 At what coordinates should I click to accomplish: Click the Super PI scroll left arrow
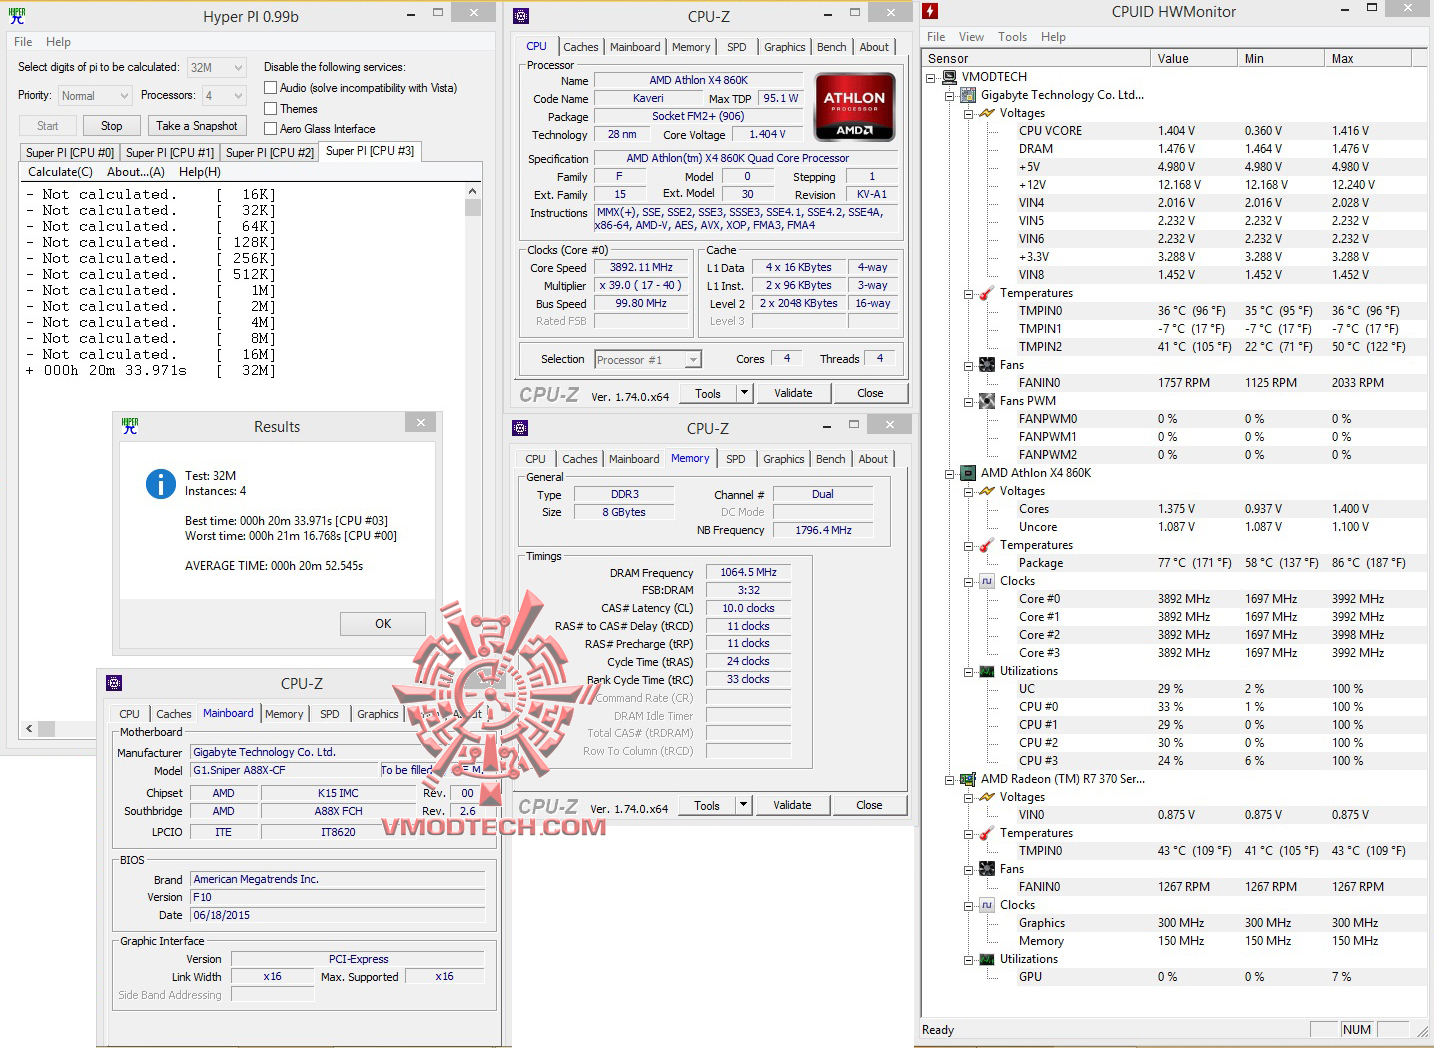tap(29, 728)
